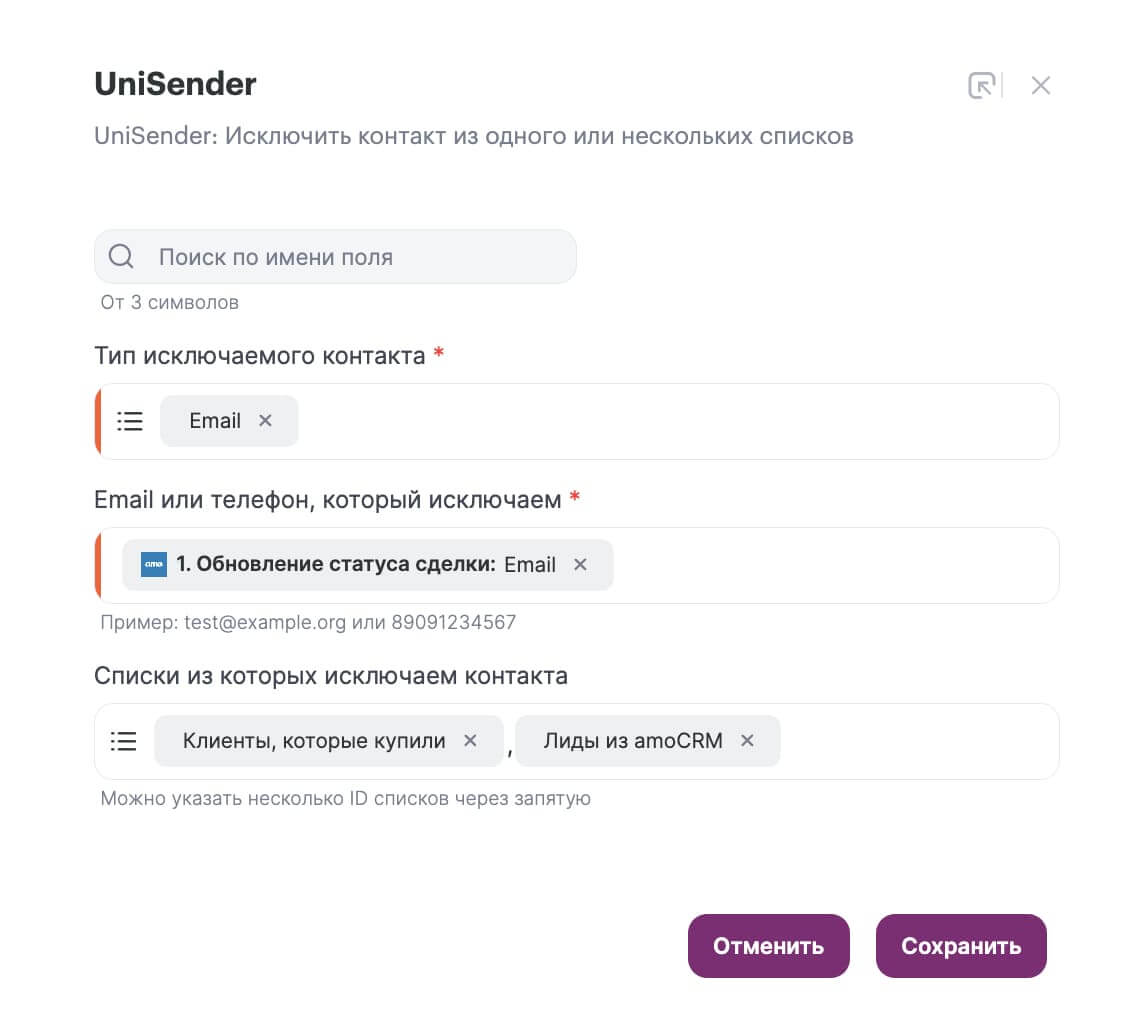Image resolution: width=1142 pixels, height=1014 pixels.
Task: Click empty area of exclusion lists field
Action: tap(918, 742)
